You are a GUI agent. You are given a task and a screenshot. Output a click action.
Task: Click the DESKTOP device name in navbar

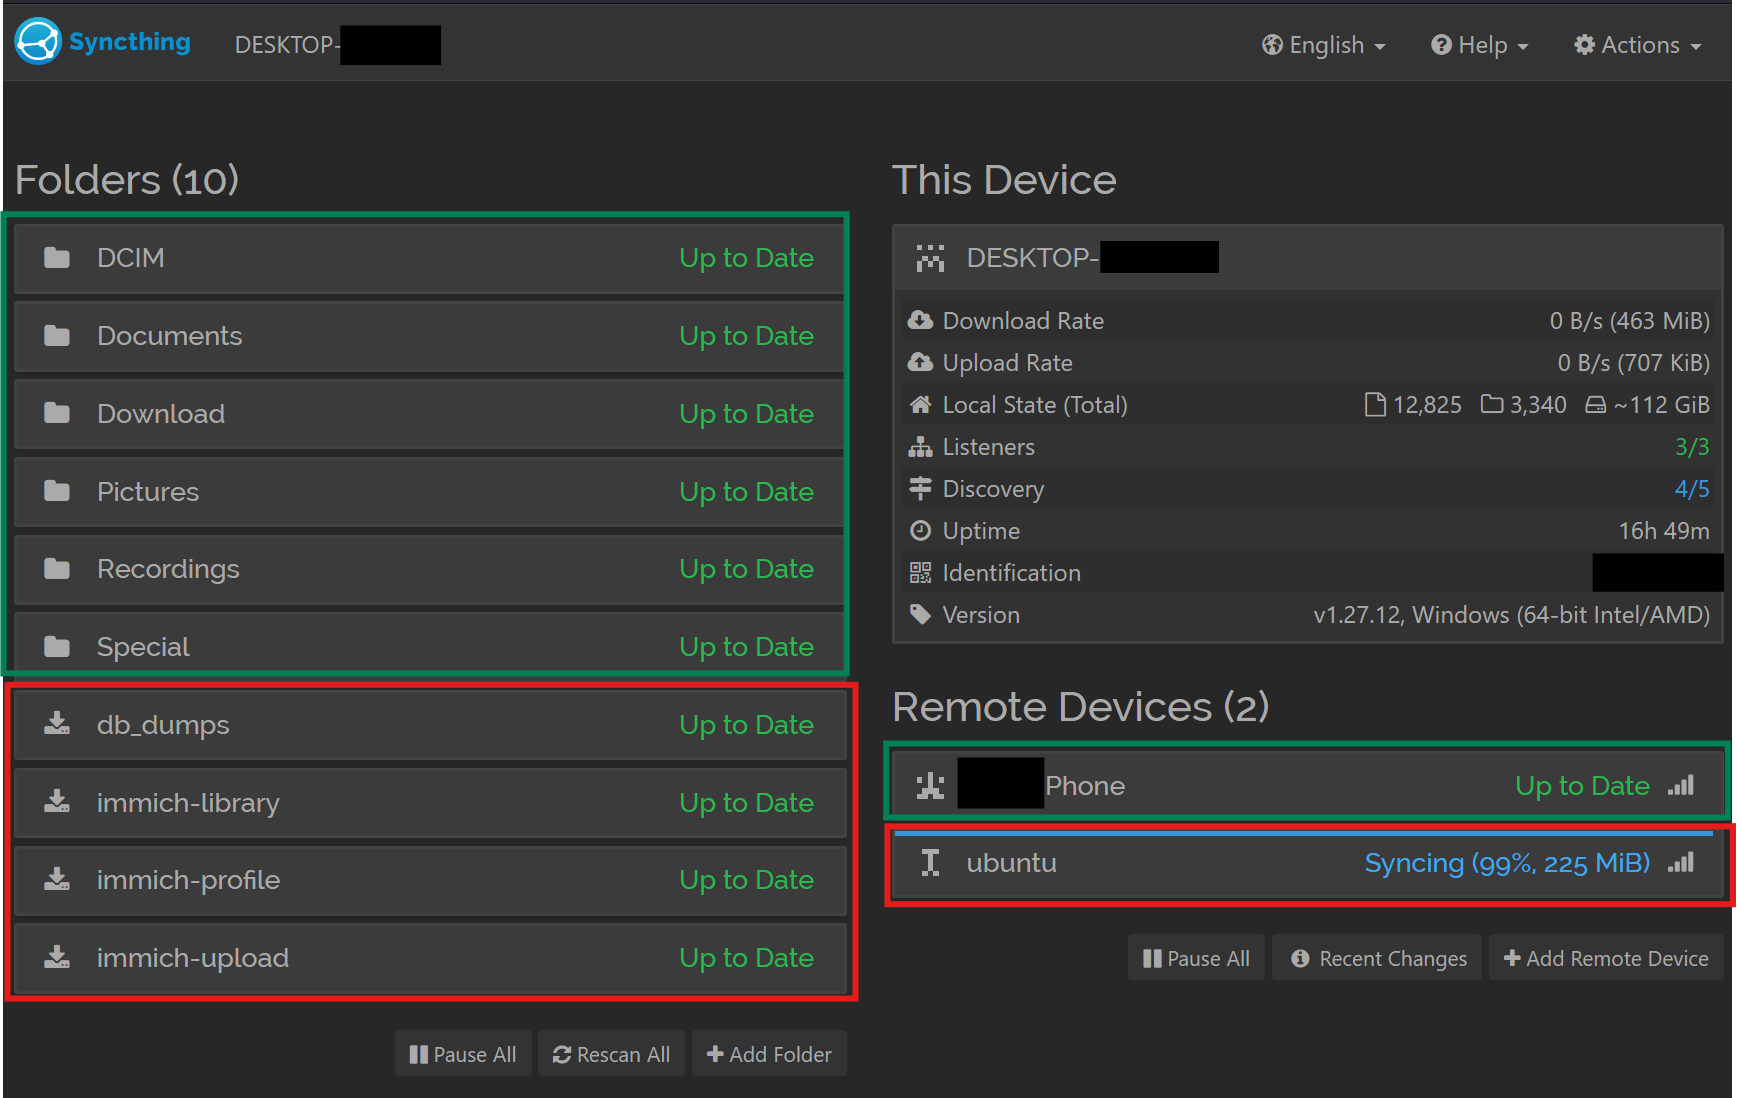point(337,45)
